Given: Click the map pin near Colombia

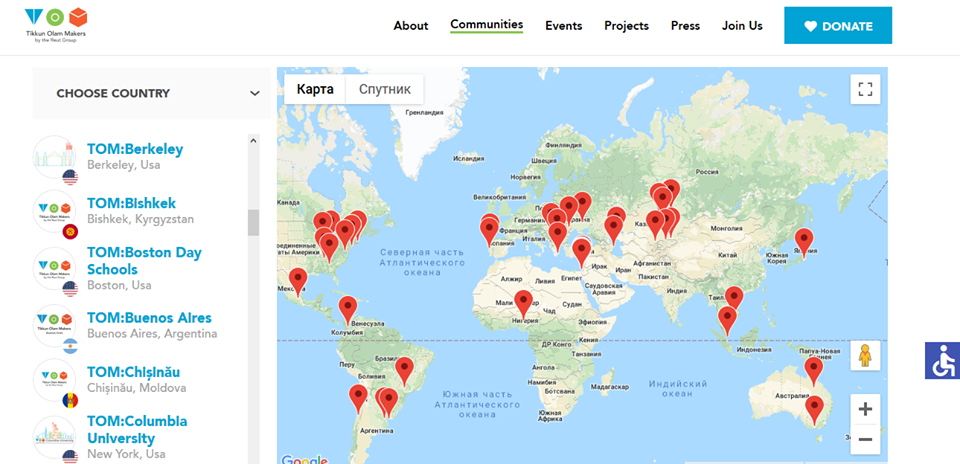Looking at the screenshot, I should click(x=348, y=310).
